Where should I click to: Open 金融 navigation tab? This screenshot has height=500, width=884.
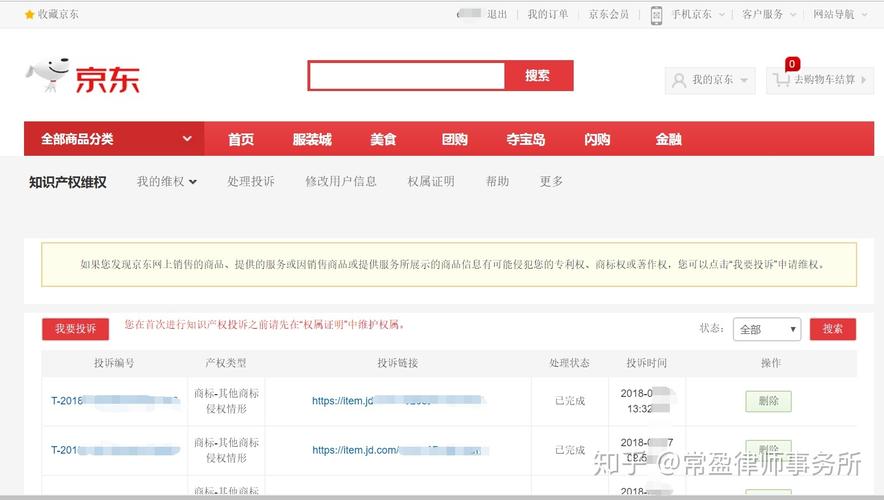669,139
